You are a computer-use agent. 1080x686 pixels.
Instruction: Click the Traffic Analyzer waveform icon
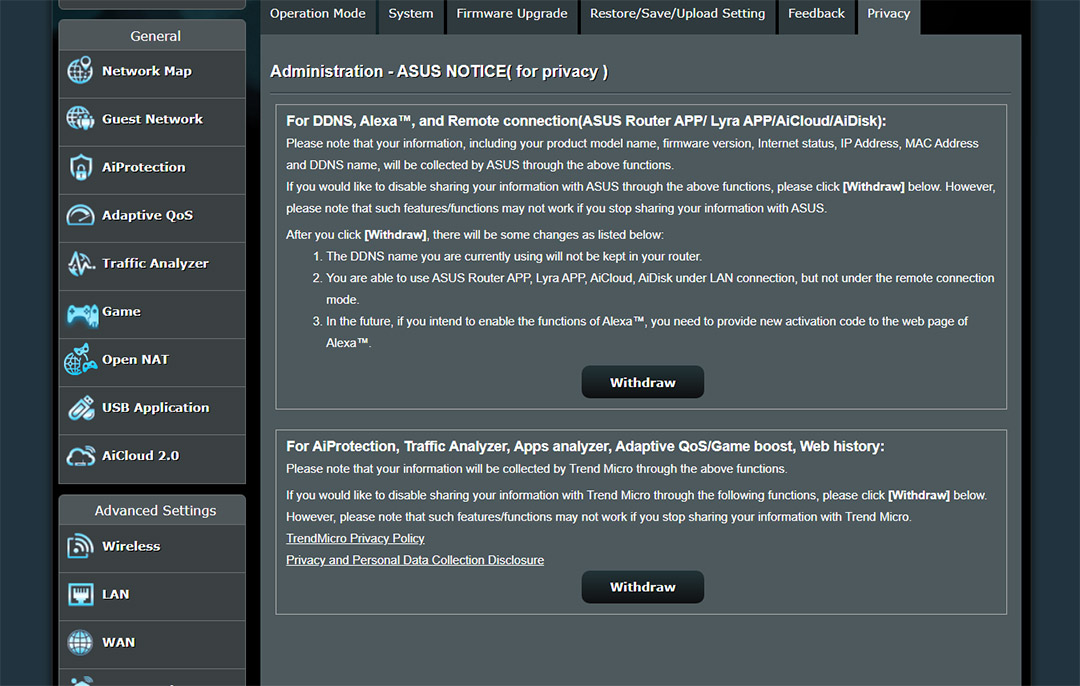[81, 263]
